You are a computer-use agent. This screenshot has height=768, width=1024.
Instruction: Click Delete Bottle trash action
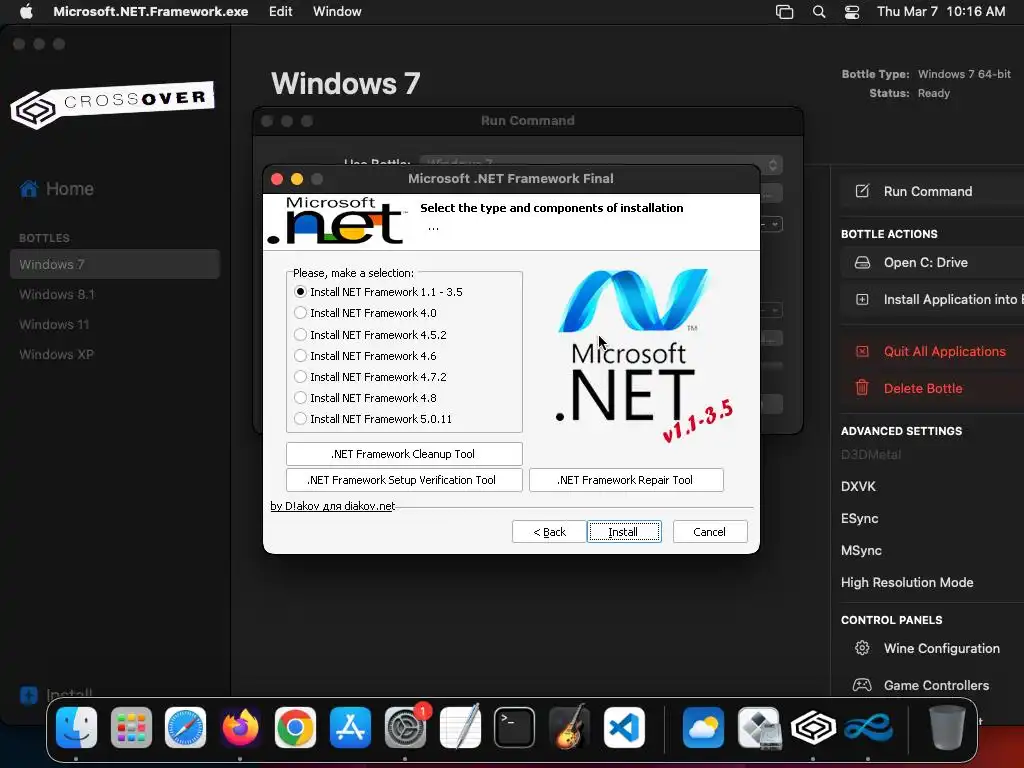pyautogui.click(x=932, y=389)
